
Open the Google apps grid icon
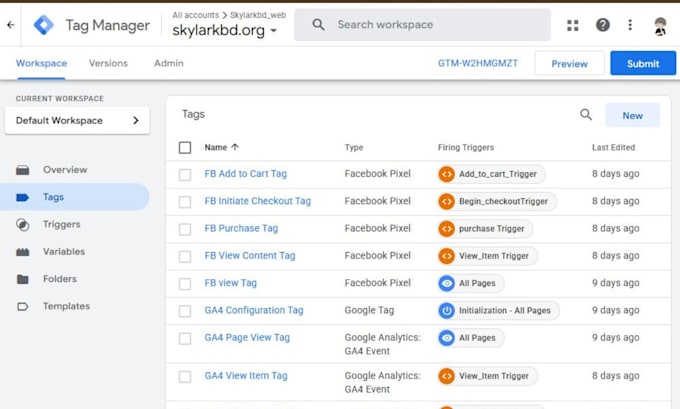[572, 25]
